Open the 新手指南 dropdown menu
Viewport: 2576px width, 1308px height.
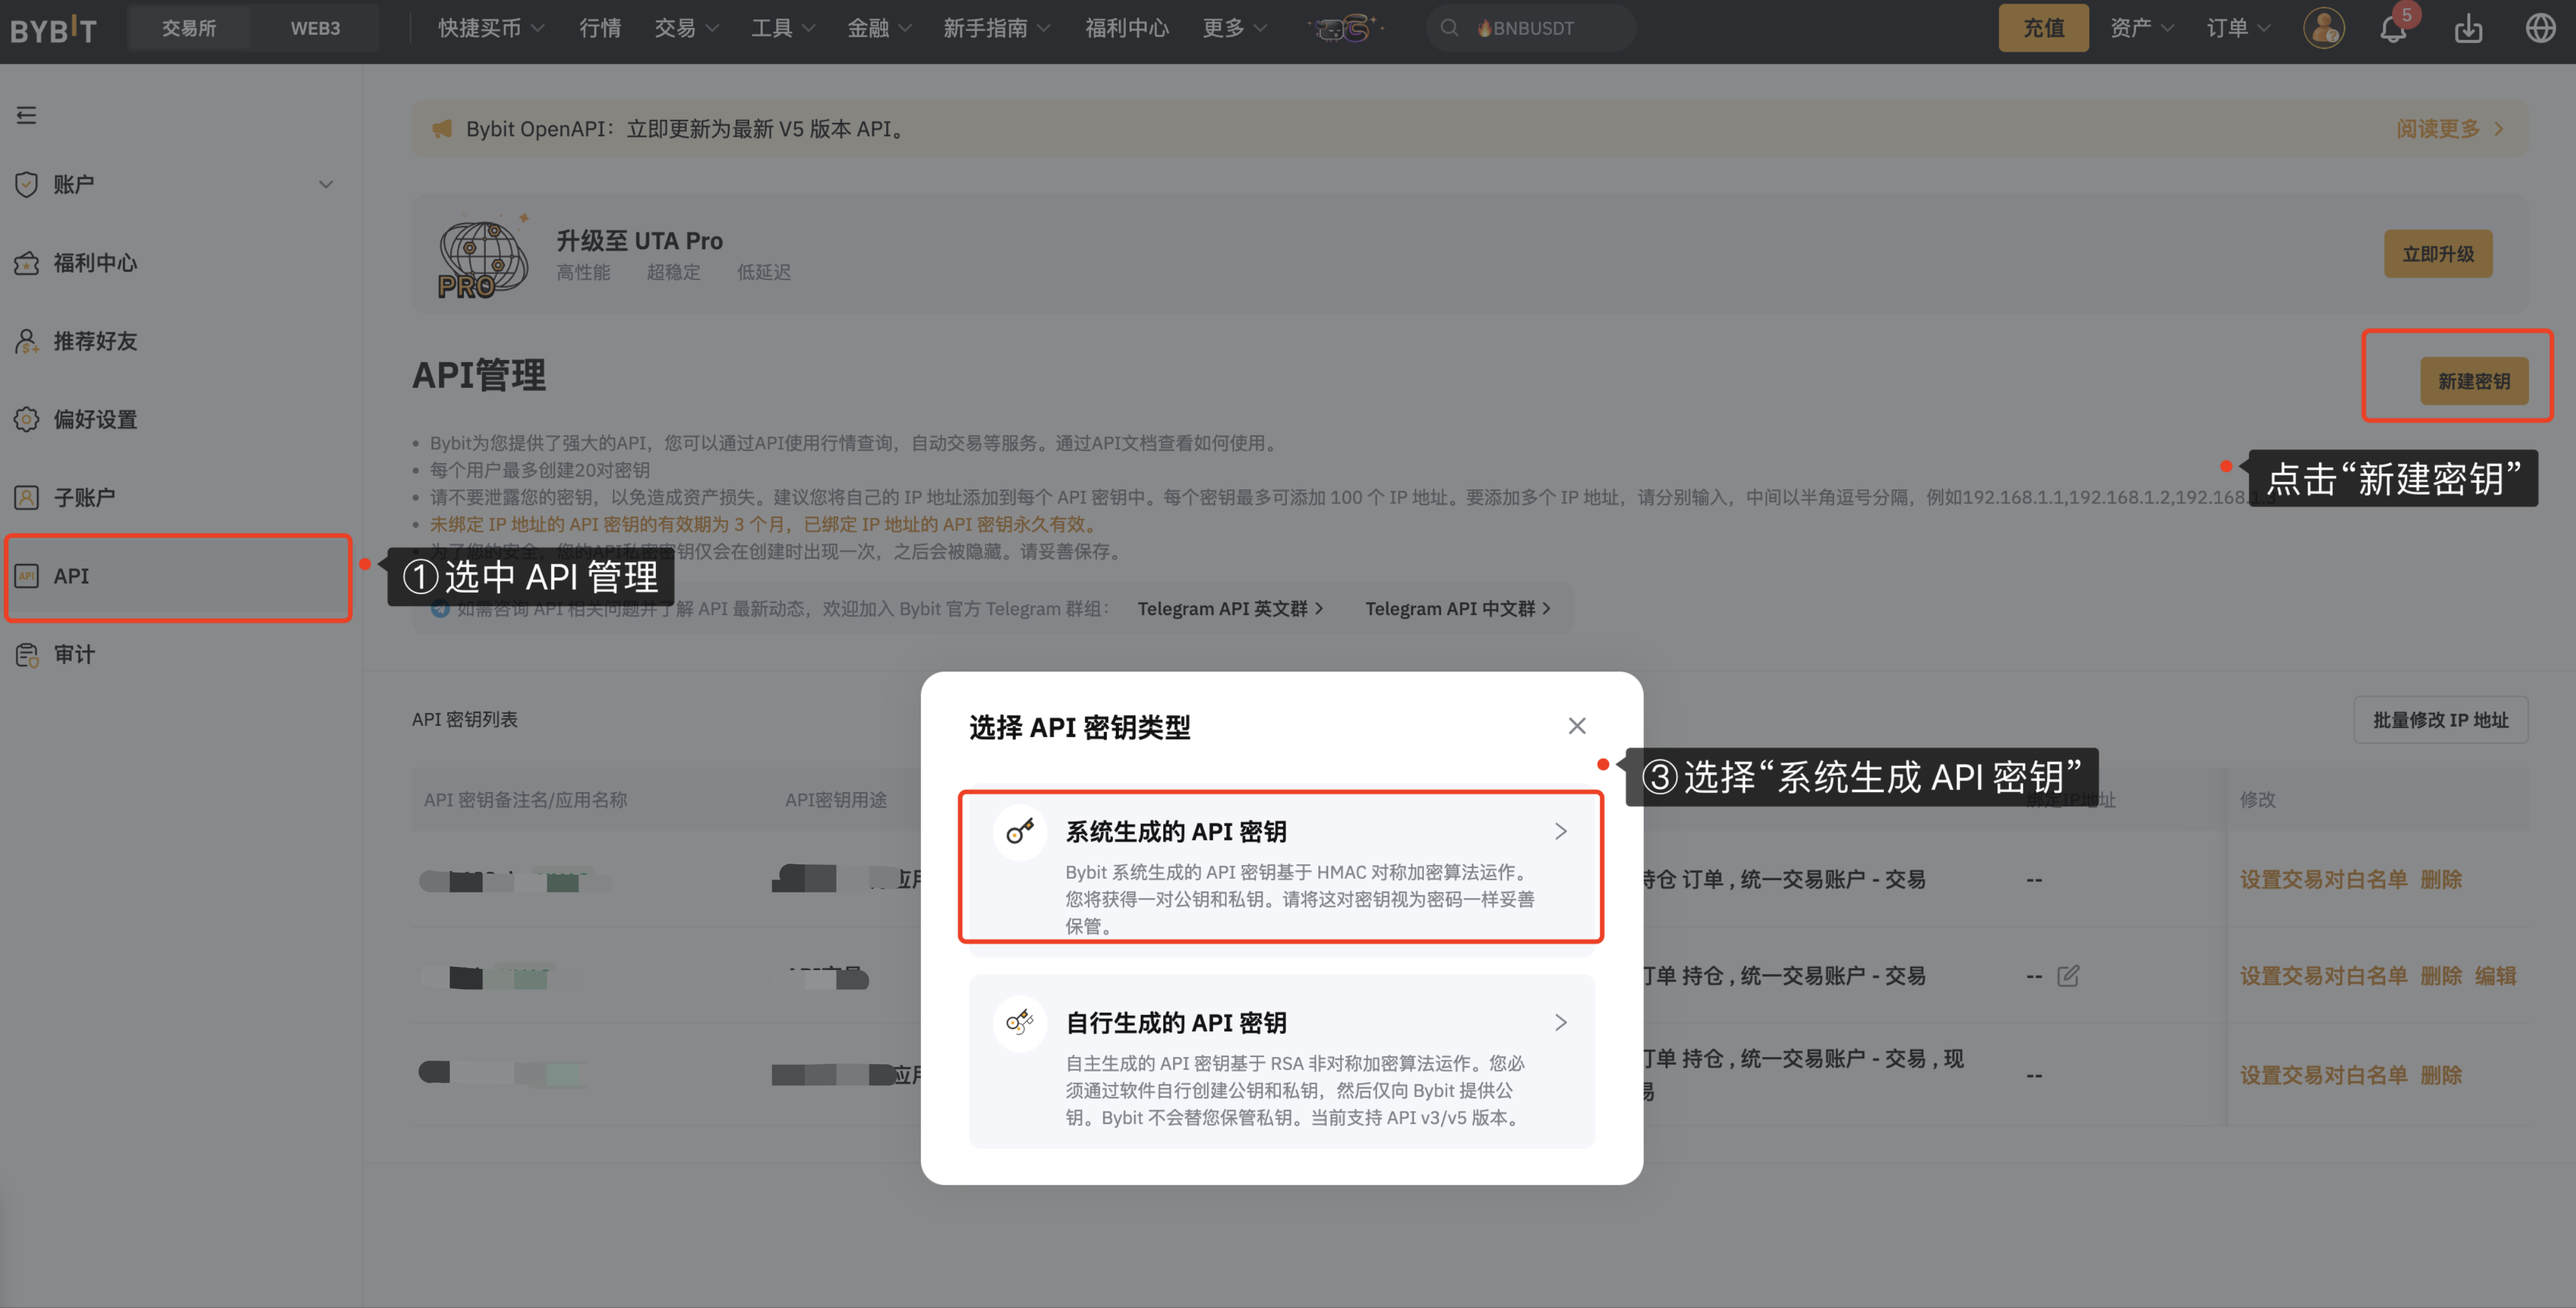coord(996,28)
